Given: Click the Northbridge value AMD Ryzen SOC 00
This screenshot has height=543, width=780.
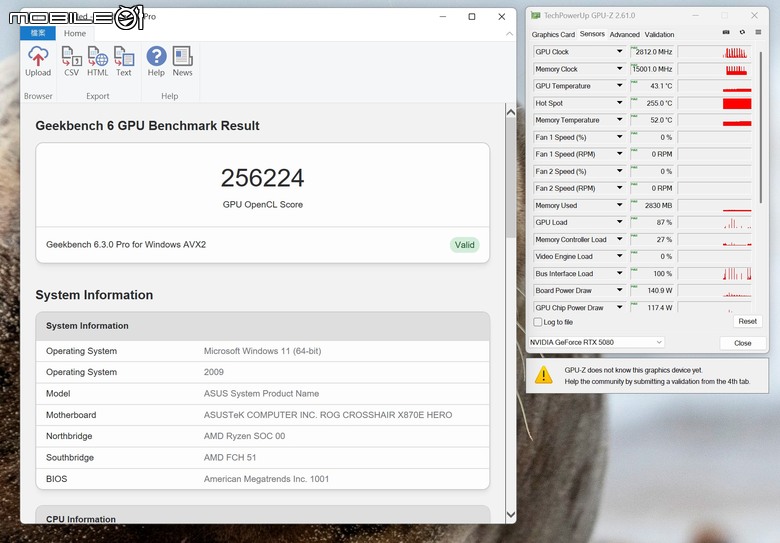Looking at the screenshot, I should point(244,436).
